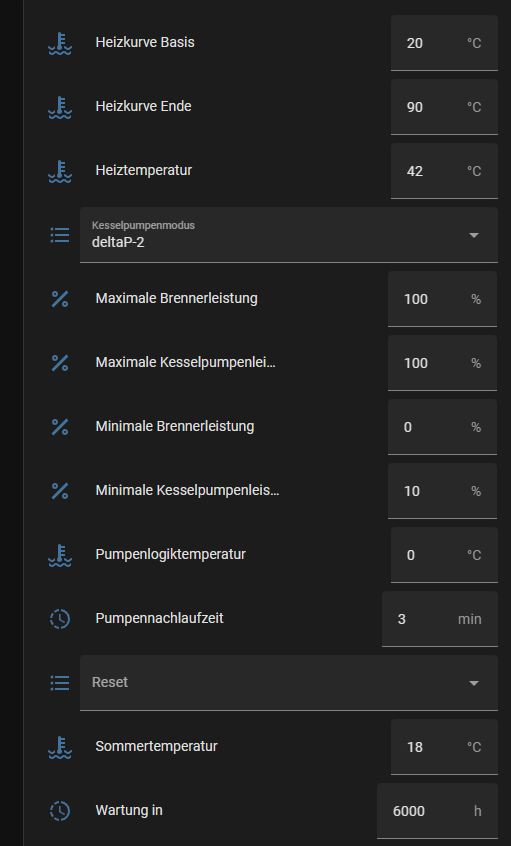Select the Heizkurve Ende input showing 90

[x=444, y=107]
